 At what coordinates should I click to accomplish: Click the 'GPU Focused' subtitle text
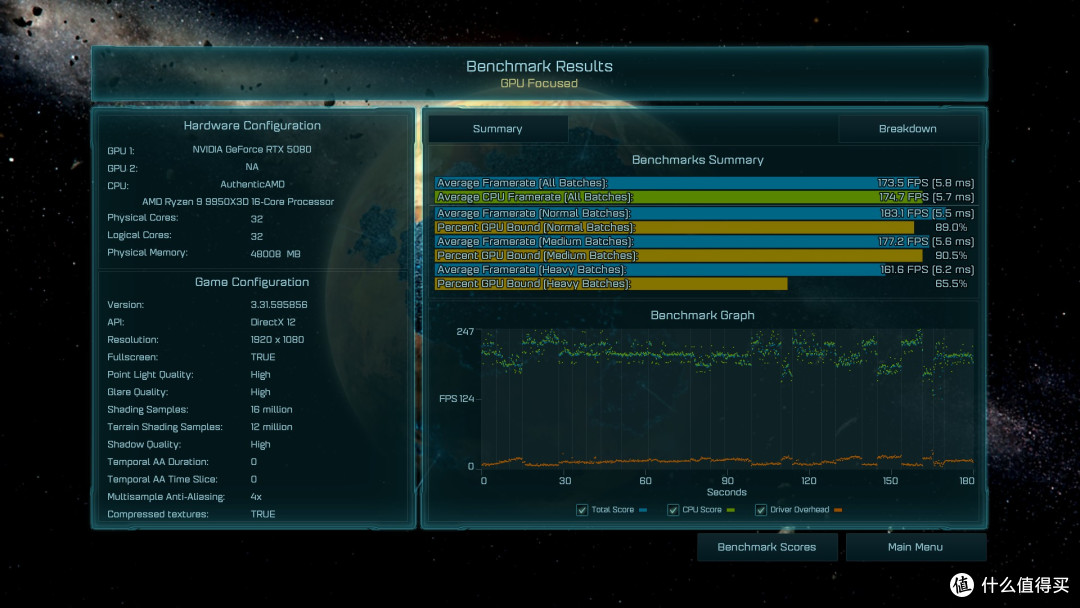[x=539, y=83]
